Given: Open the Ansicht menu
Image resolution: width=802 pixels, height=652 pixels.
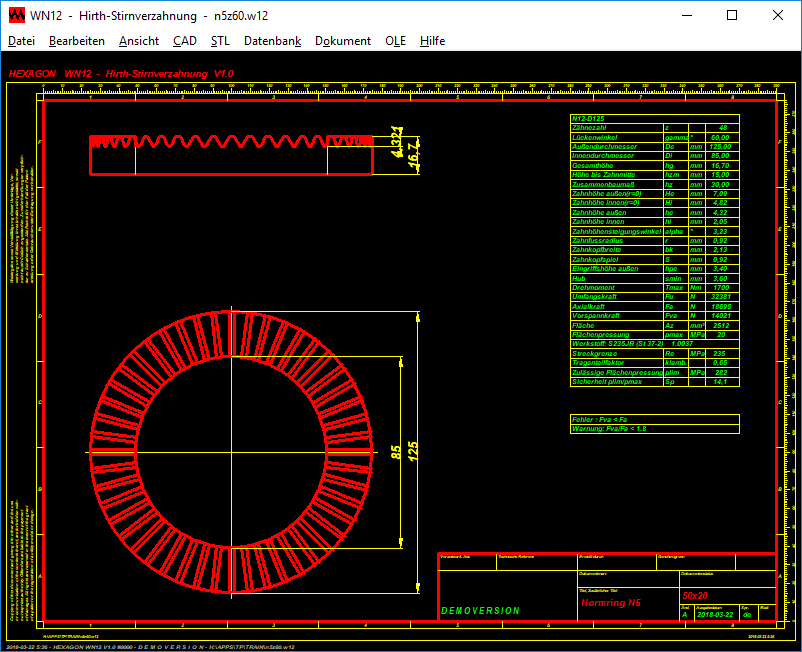Looking at the screenshot, I should [138, 41].
